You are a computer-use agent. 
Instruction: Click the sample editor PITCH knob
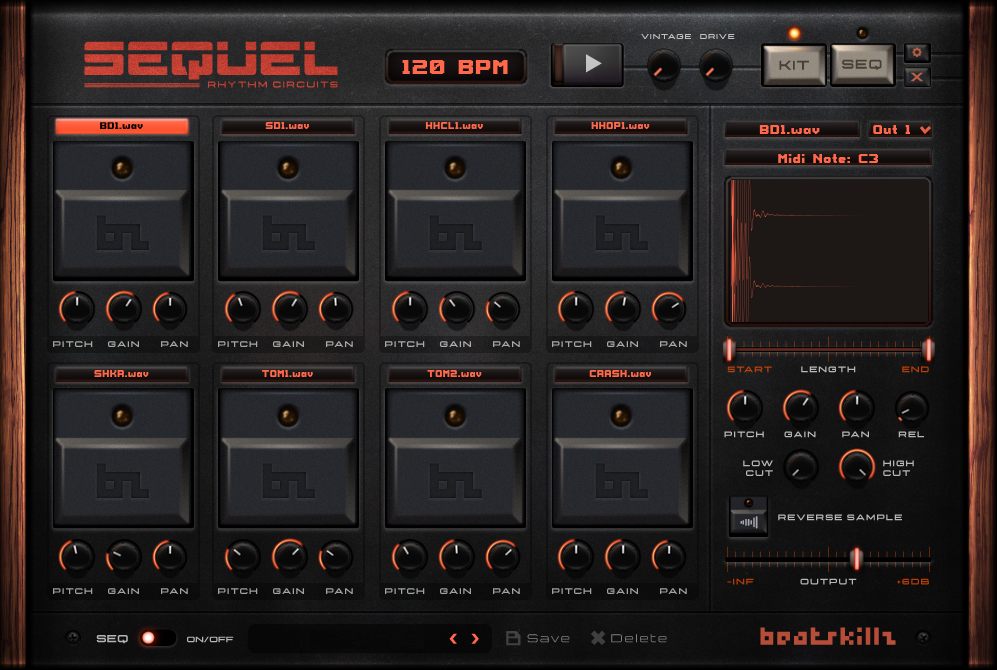(744, 407)
